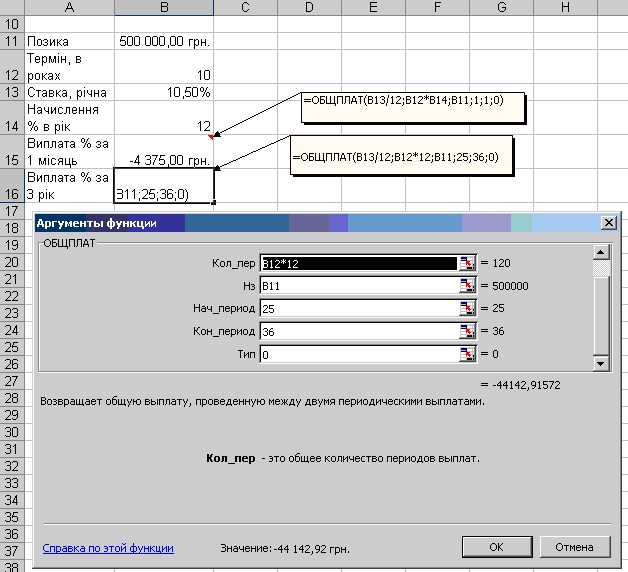Click range selector icon for Нач_период

(466, 309)
